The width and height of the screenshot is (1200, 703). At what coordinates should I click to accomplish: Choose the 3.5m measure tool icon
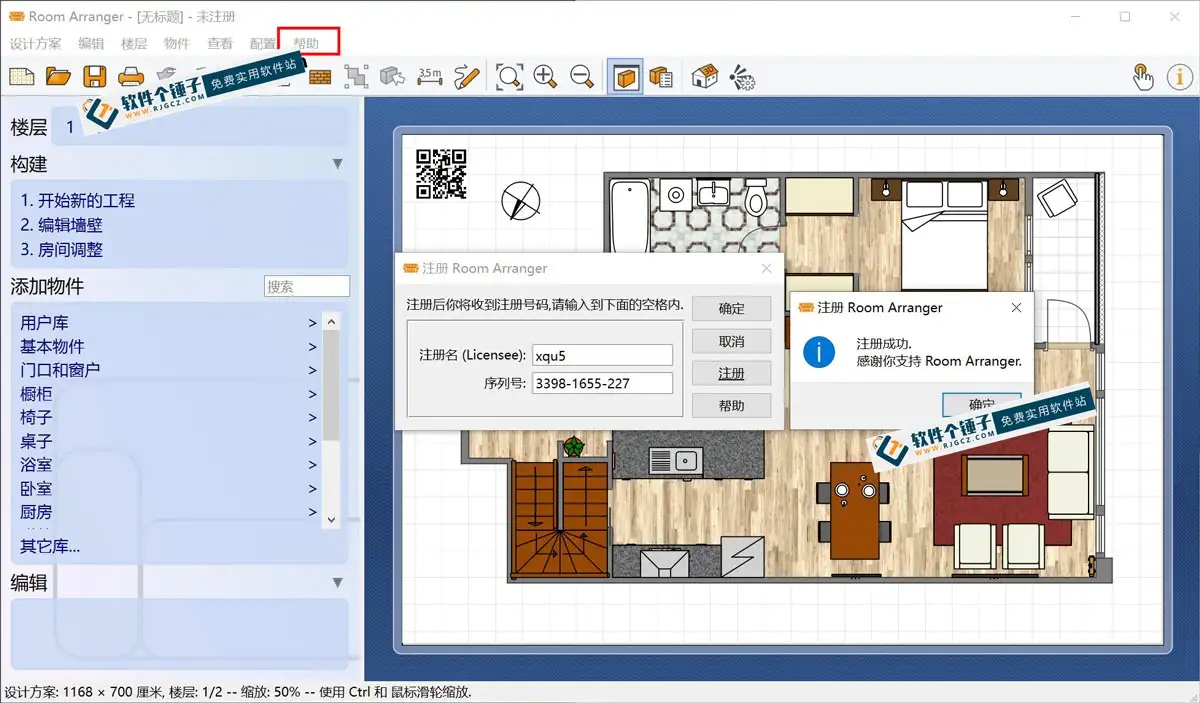pyautogui.click(x=430, y=76)
